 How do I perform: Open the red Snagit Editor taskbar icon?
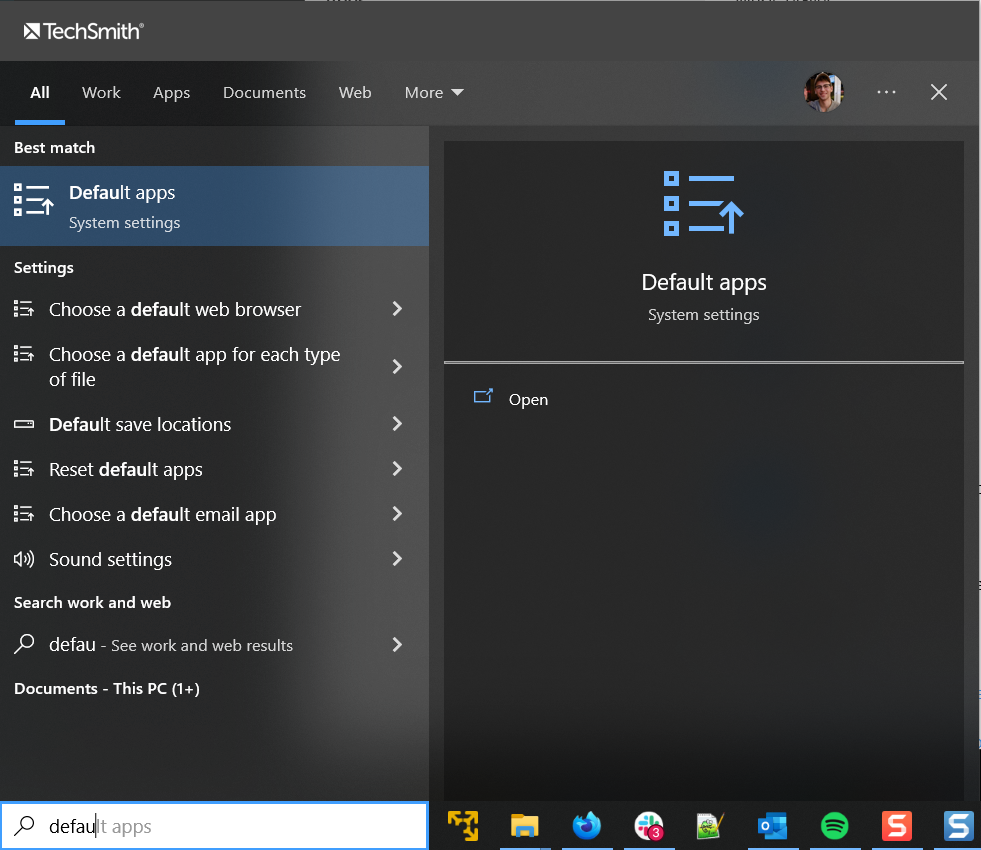pyautogui.click(x=896, y=826)
